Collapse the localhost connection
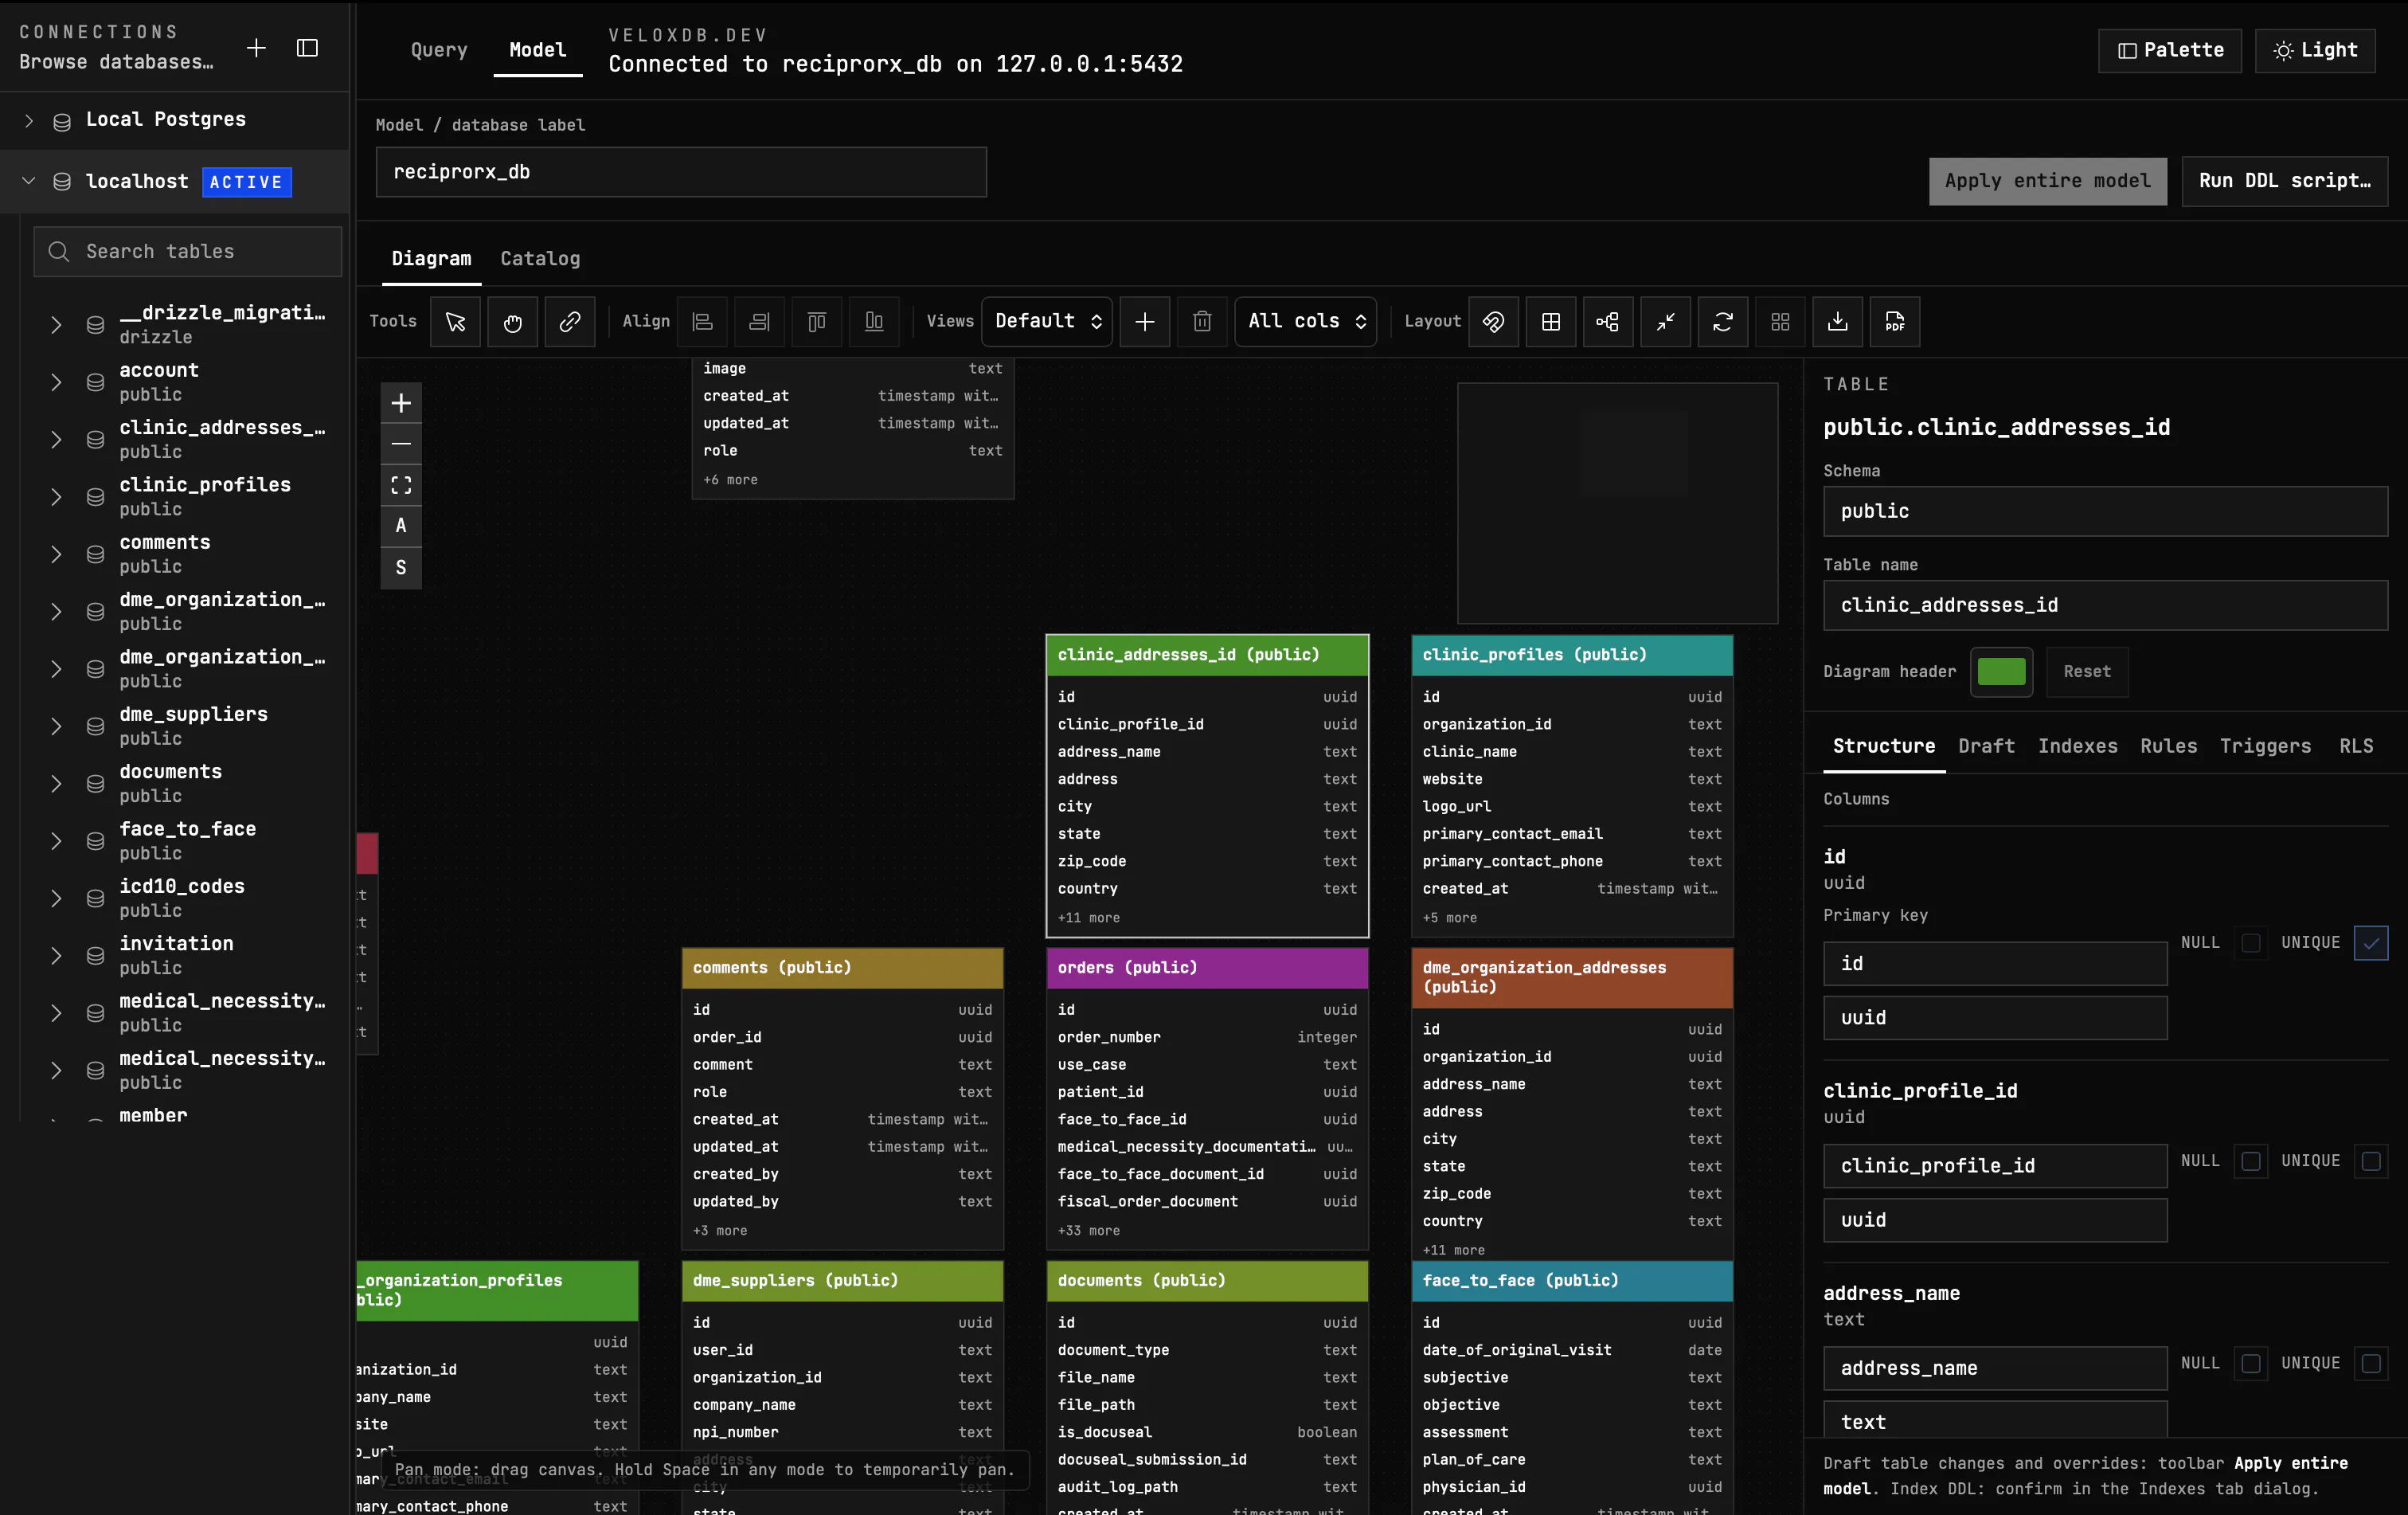 (29, 181)
